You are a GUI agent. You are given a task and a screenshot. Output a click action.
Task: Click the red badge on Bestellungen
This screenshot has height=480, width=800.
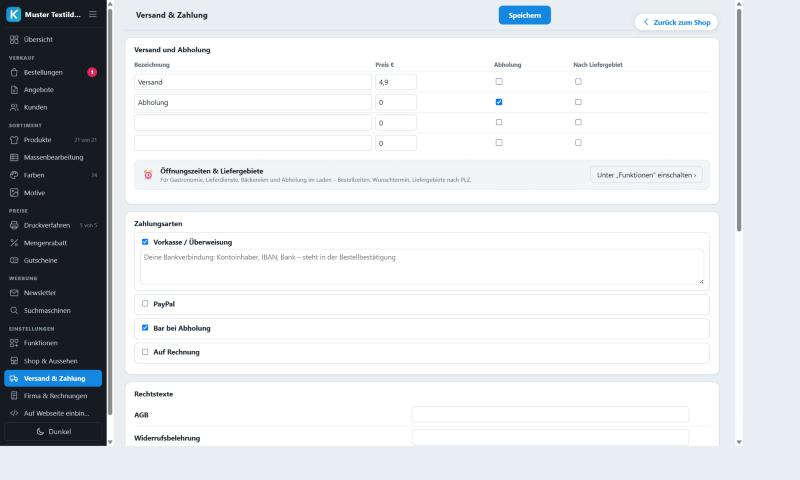[x=92, y=72]
